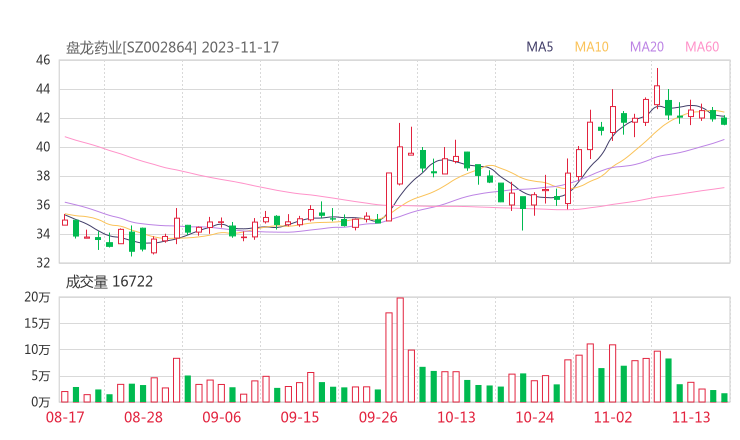The image size is (740, 440).
Task: Click the price axis value 36
Action: (x=43, y=205)
